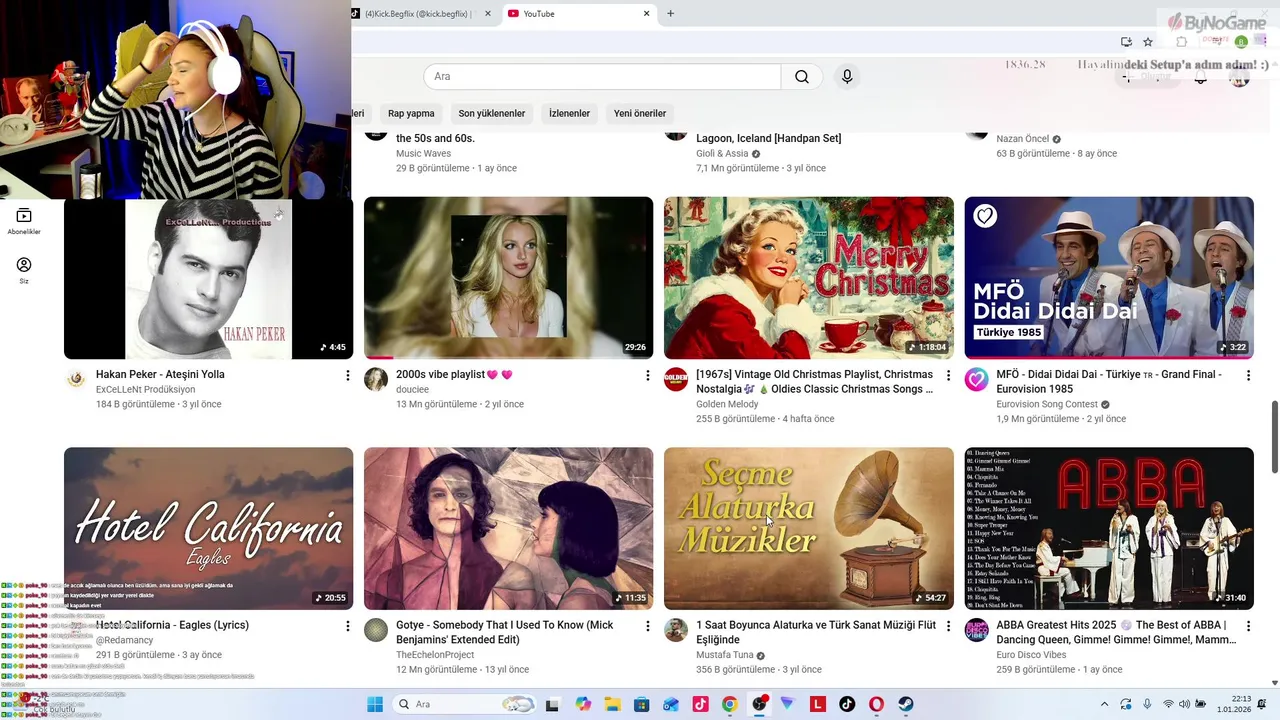Screen dimensions: 1280x720
Task: Start voice search with the microphone icon
Action: [847, 77]
